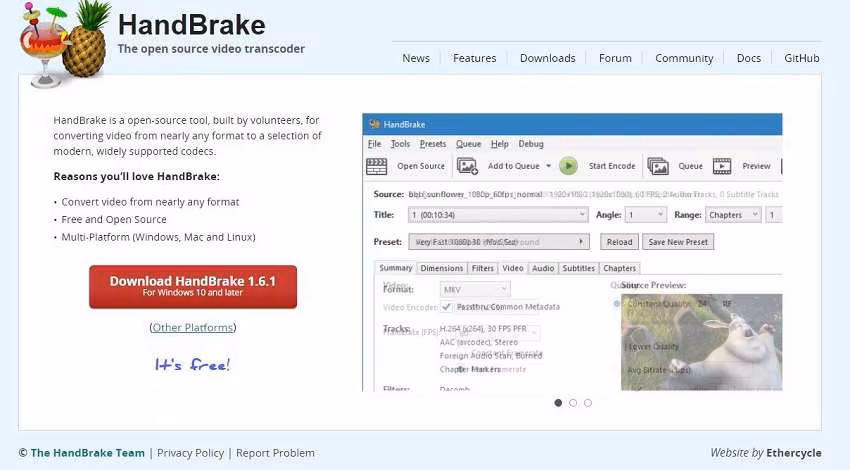This screenshot has width=850, height=470.
Task: Click the It's free! handwritten text
Action: pos(192,365)
